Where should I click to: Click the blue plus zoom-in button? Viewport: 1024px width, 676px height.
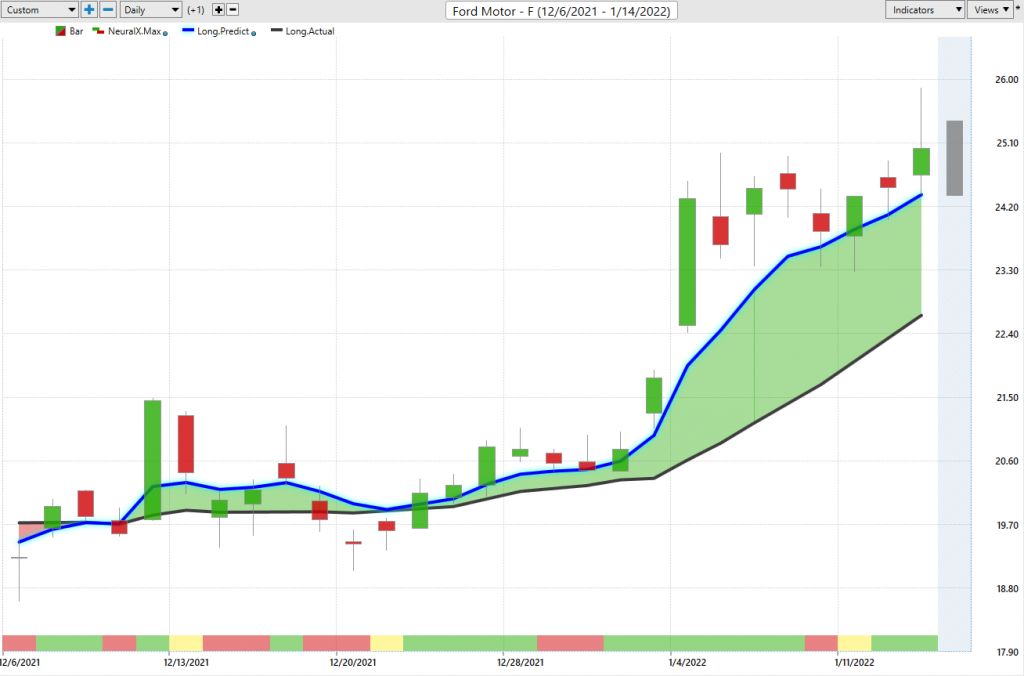[x=89, y=10]
